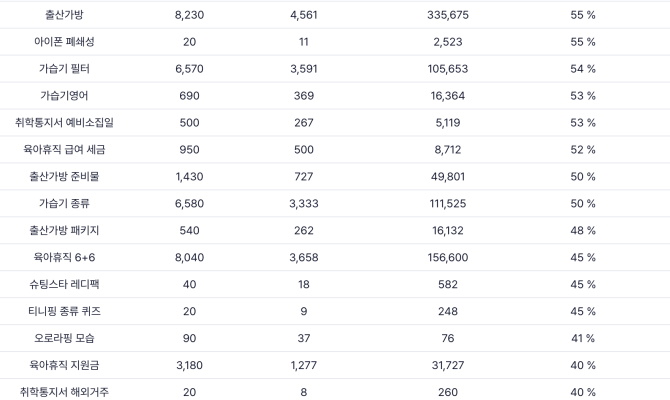Viewport: 670px width, 400px height.
Task: Select the 아이폰 폐쇄성 keyword
Action: coord(66,42)
